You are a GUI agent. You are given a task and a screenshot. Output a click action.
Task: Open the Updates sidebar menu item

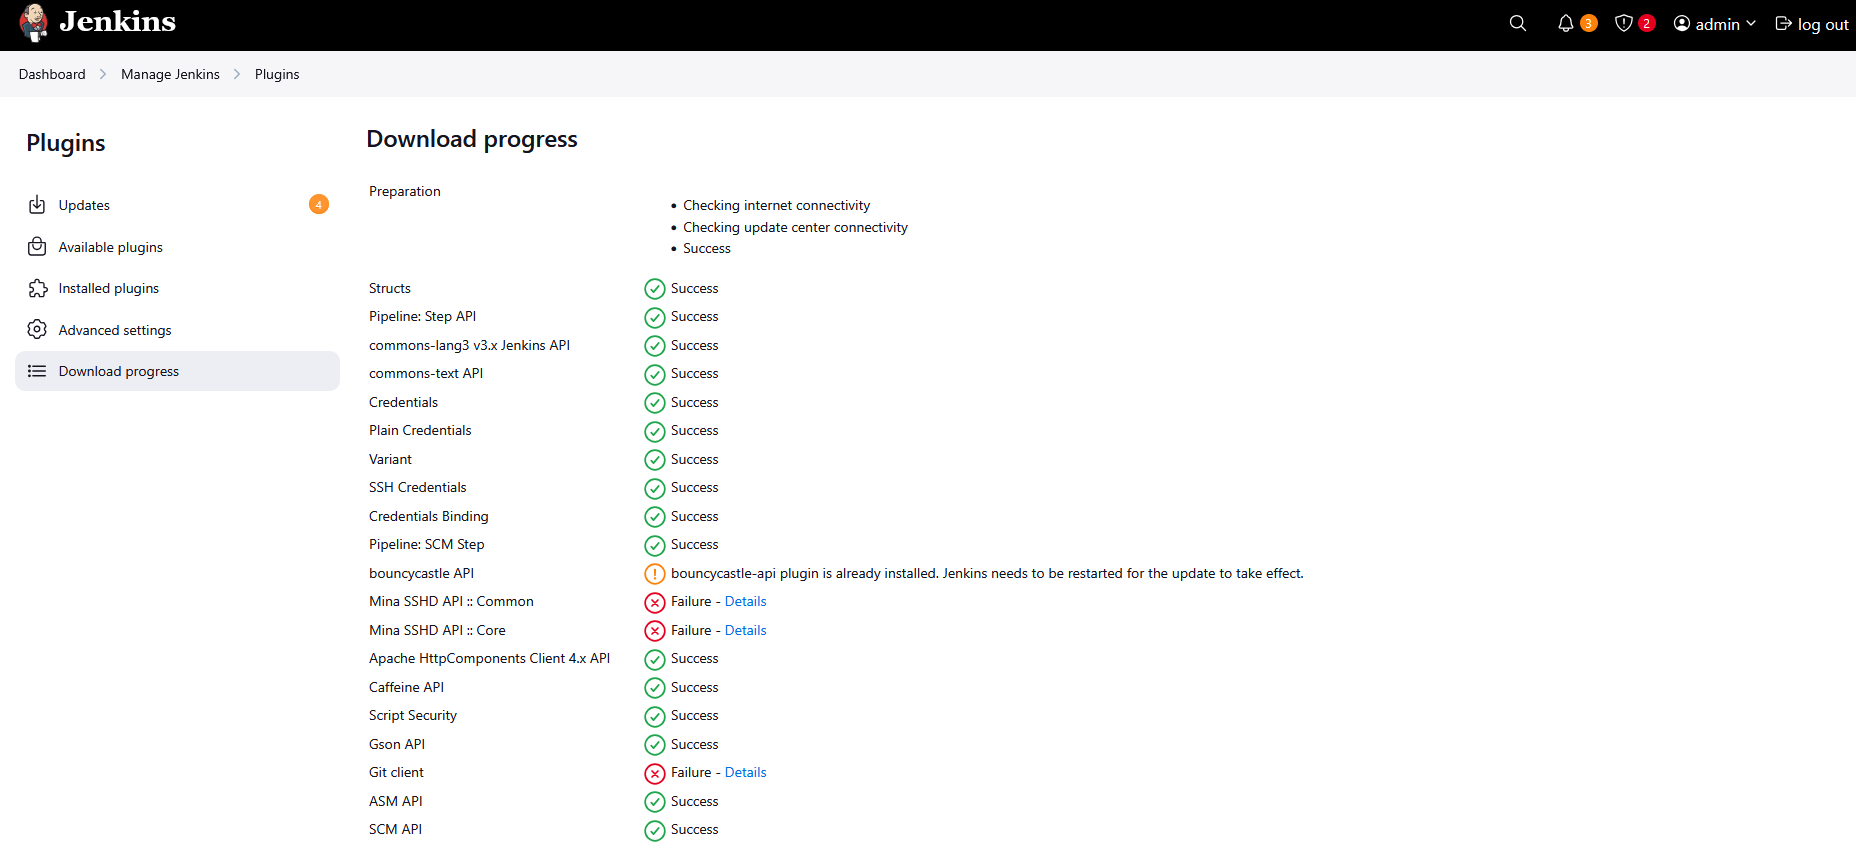177,205
